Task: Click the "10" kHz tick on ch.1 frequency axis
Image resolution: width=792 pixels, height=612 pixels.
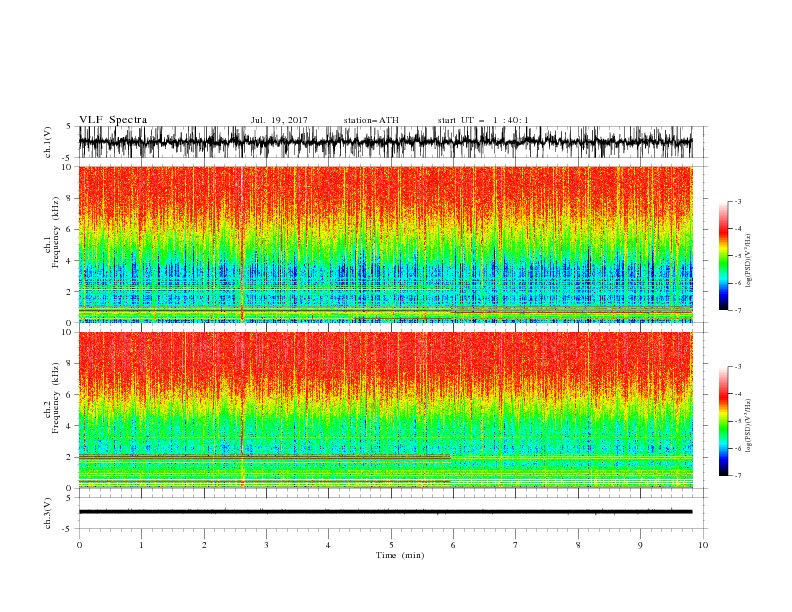Action: pos(68,167)
